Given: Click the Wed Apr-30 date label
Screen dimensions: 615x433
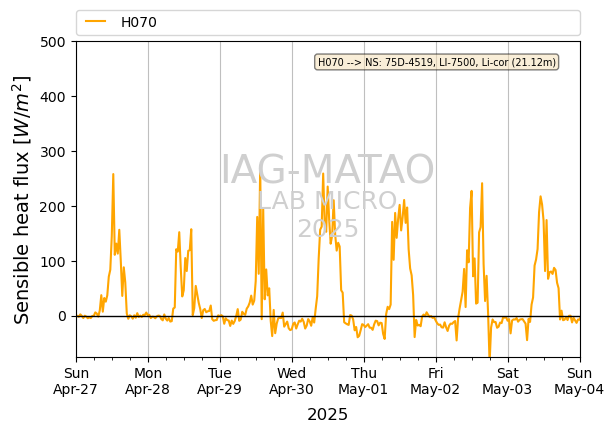Looking at the screenshot, I should 291,381.
